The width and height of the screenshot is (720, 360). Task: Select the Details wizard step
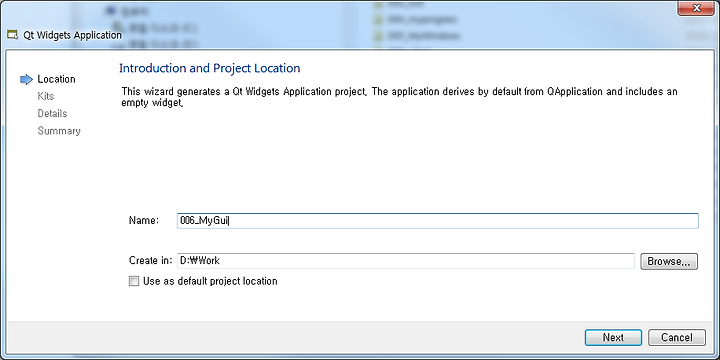(52, 113)
